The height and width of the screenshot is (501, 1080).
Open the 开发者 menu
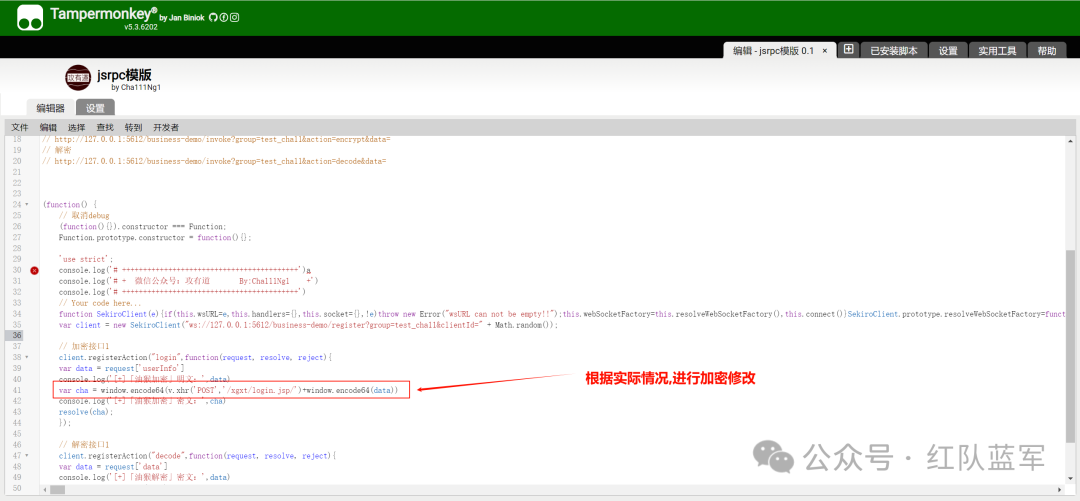[166, 127]
